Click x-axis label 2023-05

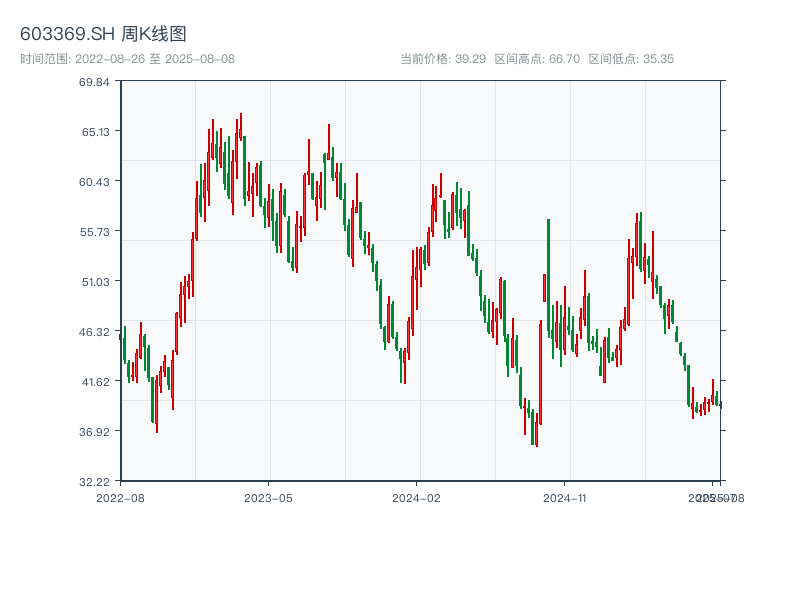[x=268, y=498]
